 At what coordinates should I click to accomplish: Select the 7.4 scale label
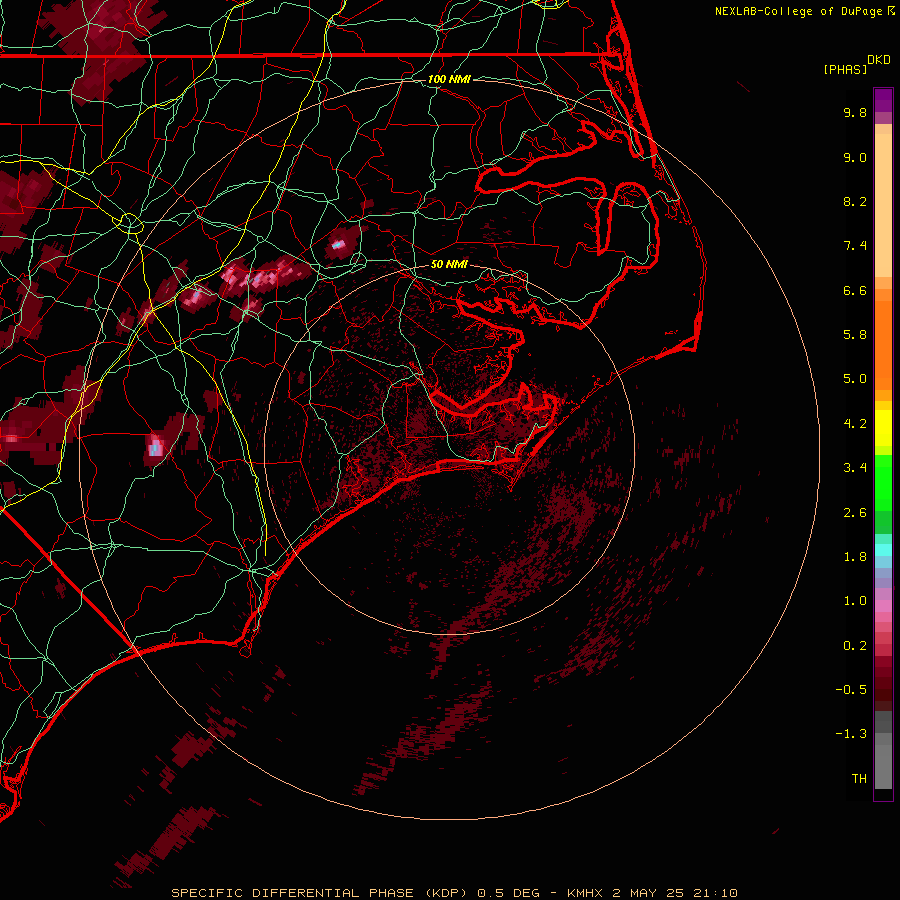click(855, 246)
